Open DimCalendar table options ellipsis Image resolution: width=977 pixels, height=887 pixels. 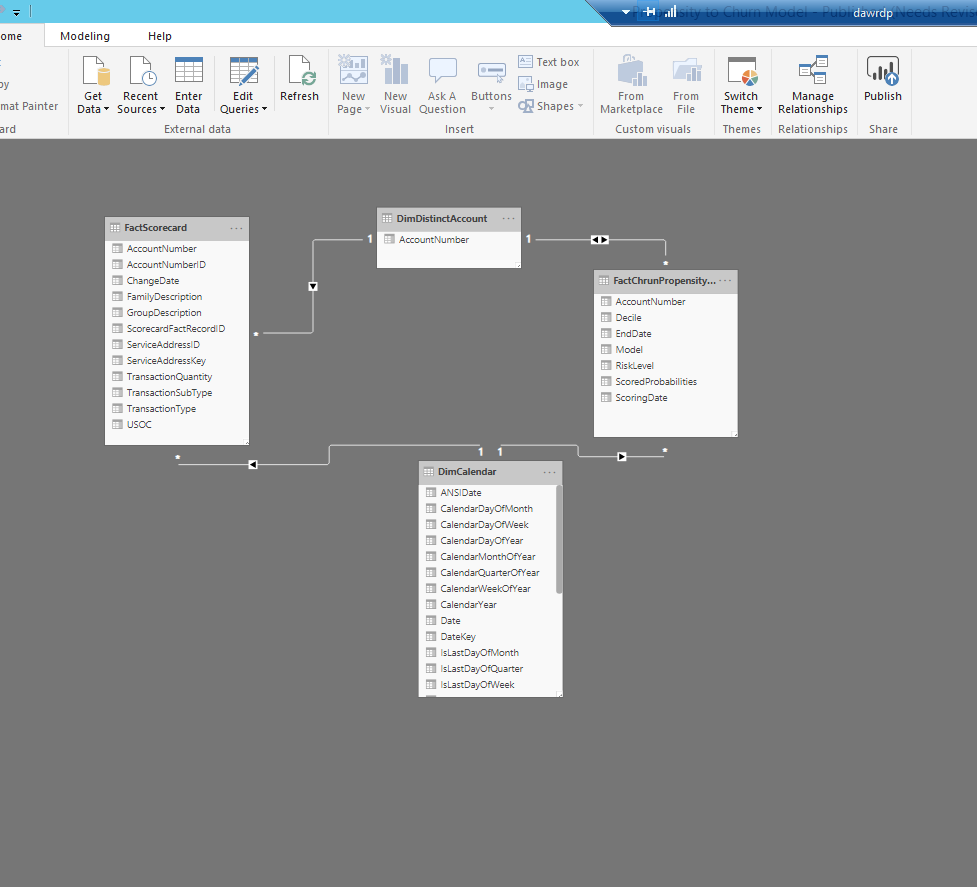pyautogui.click(x=550, y=472)
